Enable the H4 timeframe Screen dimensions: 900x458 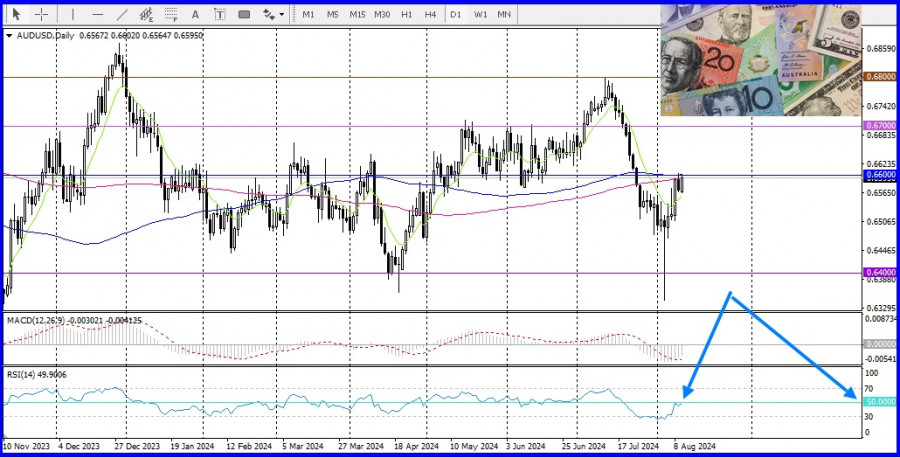[430, 15]
